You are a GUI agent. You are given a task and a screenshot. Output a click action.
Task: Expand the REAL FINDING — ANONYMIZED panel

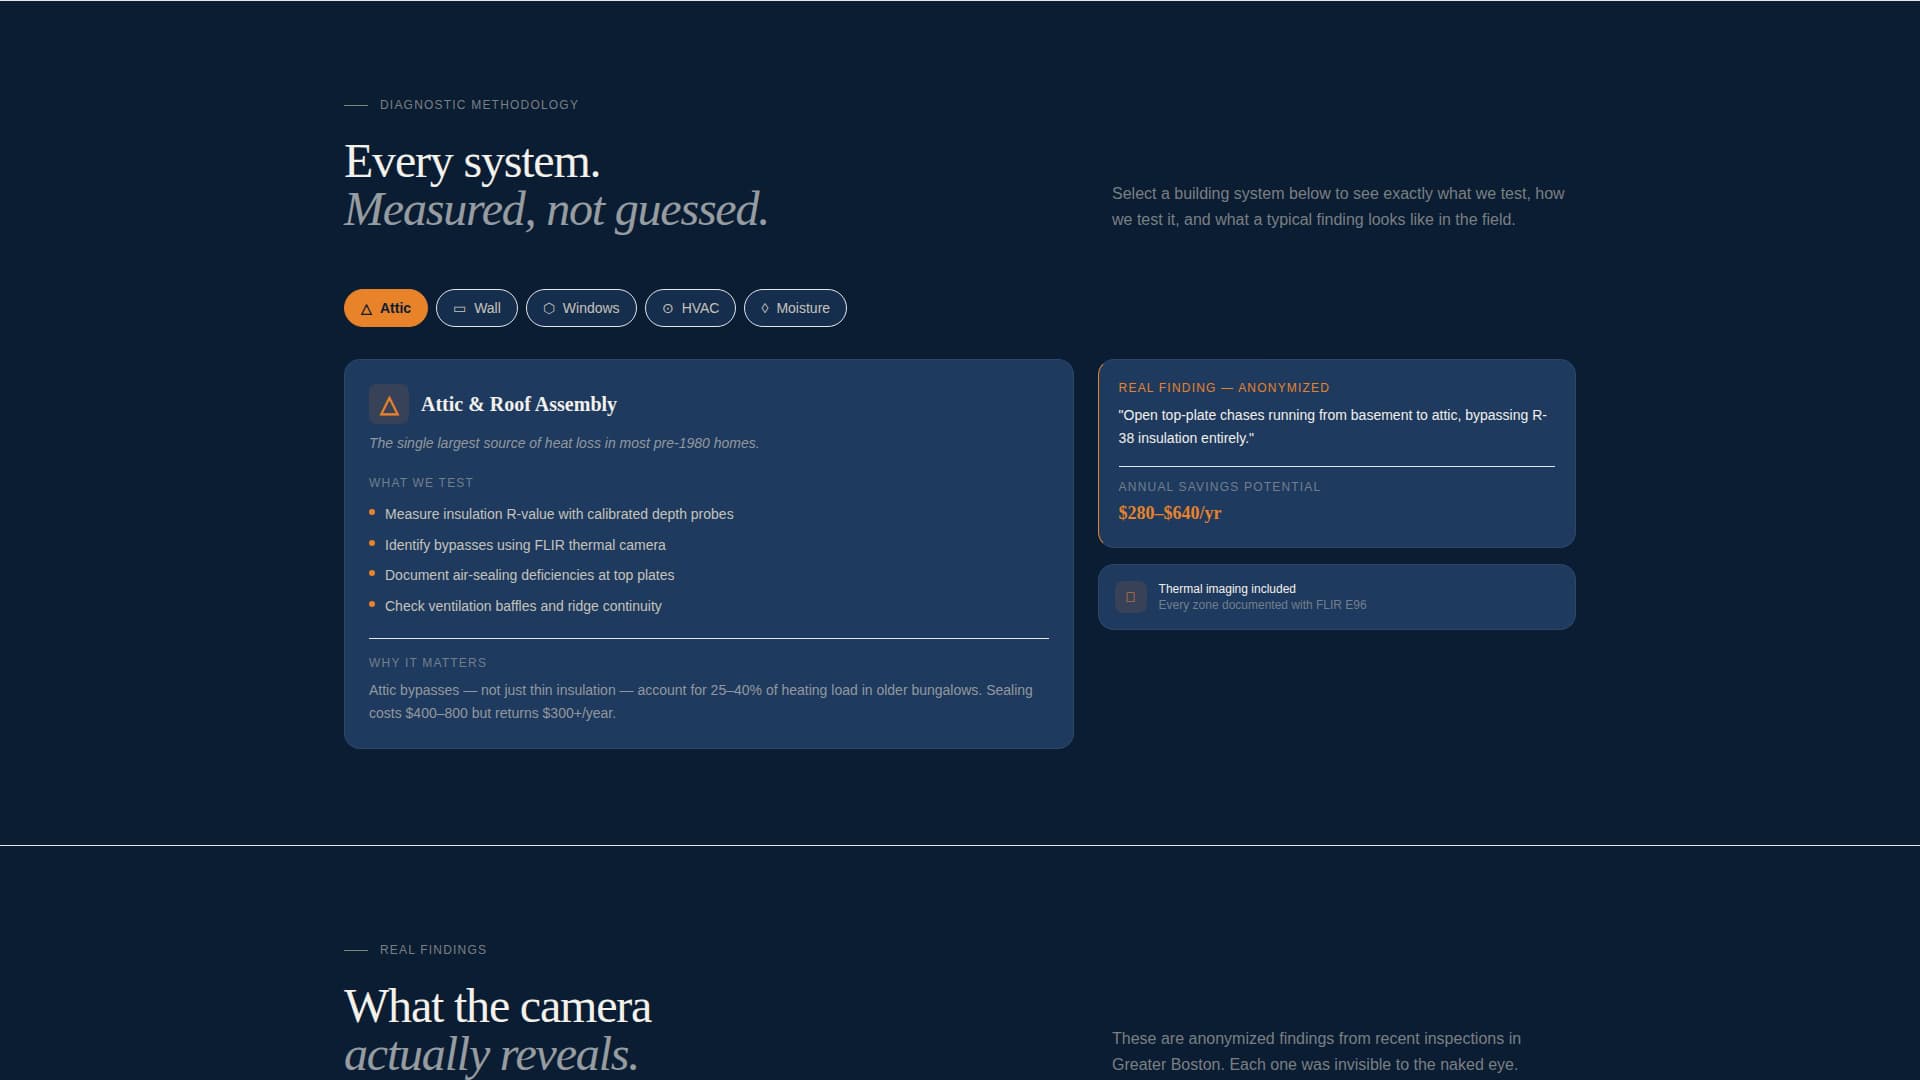tap(1336, 453)
